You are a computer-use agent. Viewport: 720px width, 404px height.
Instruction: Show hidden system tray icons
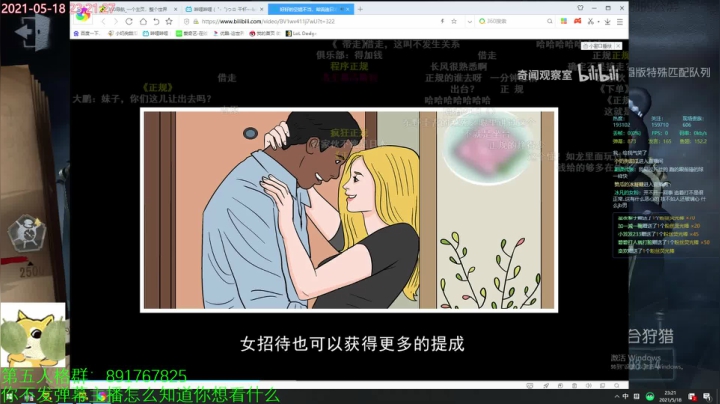(x=616, y=396)
